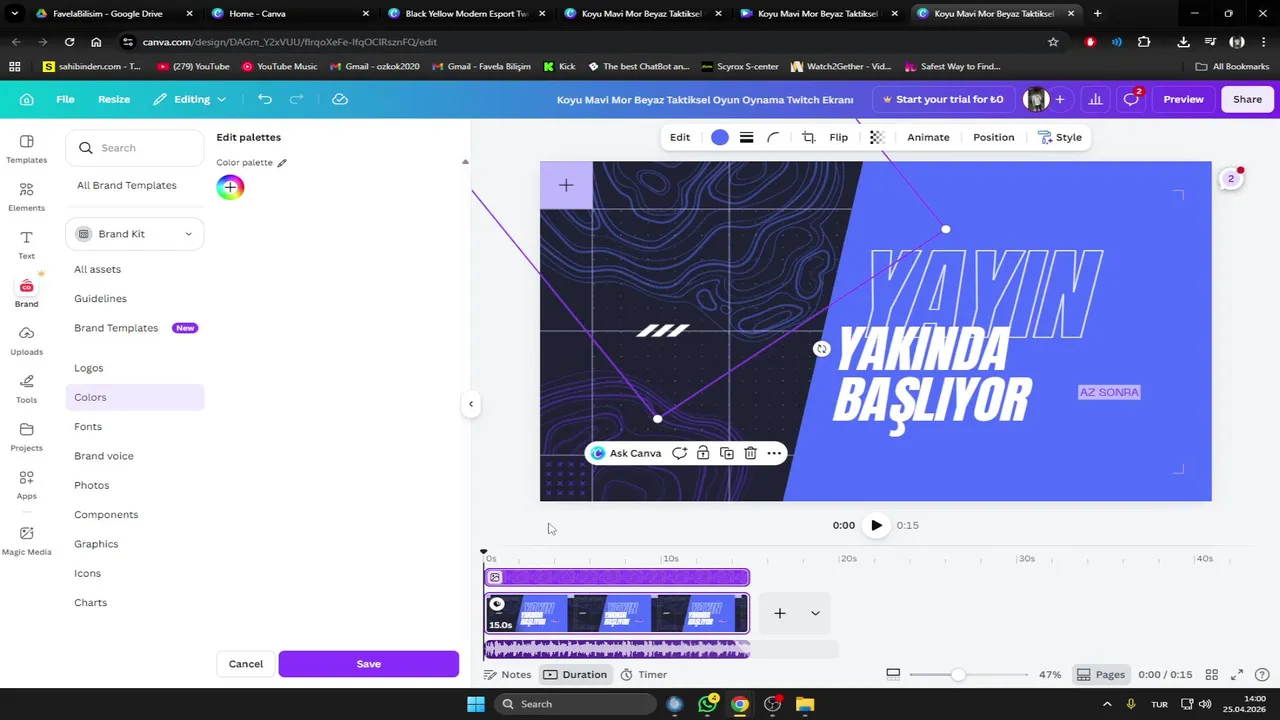This screenshot has height=720, width=1280.
Task: Adjust the zoom slider handle
Action: point(958,675)
